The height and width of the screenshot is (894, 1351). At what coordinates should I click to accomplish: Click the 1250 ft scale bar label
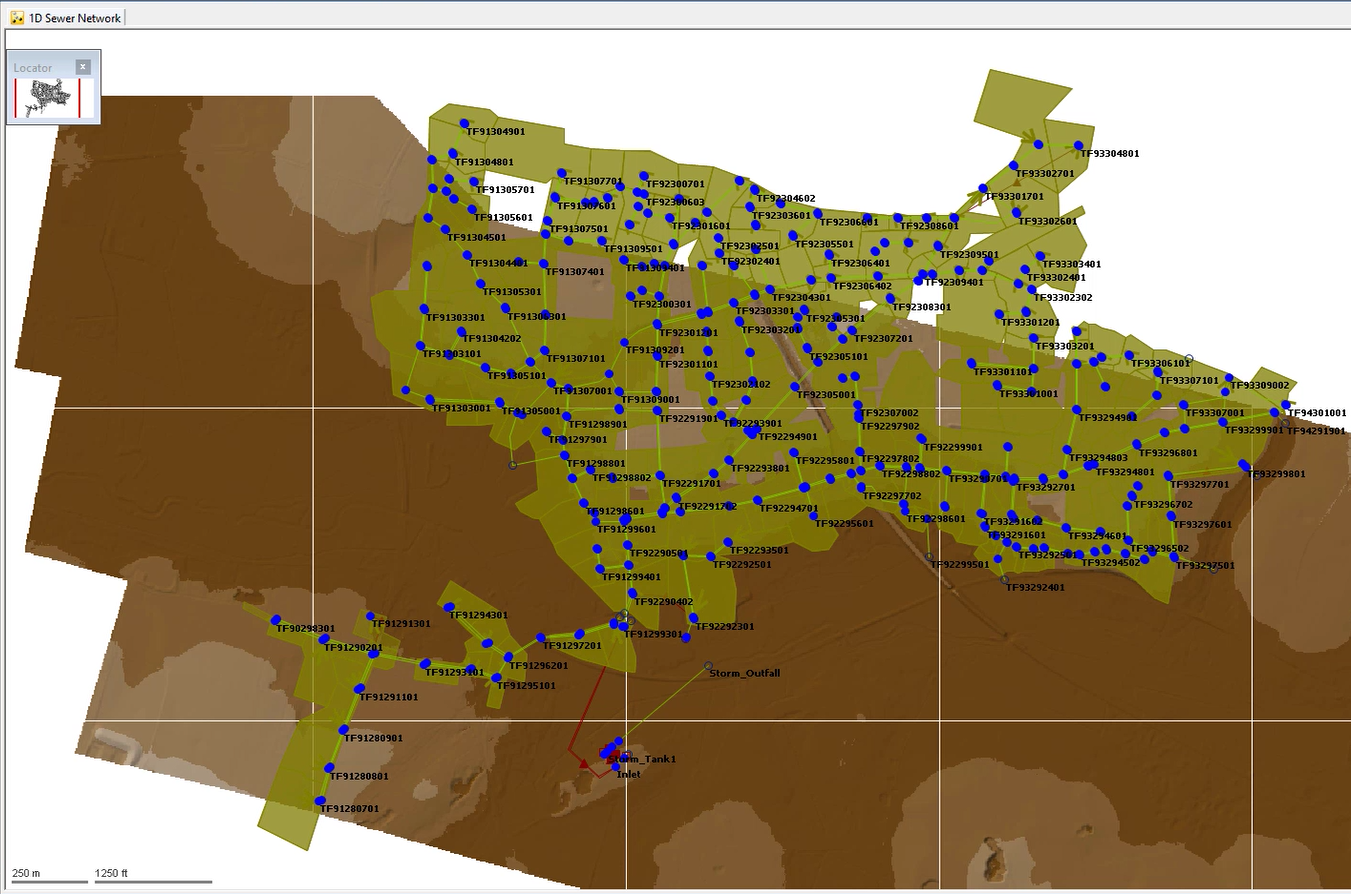111,873
